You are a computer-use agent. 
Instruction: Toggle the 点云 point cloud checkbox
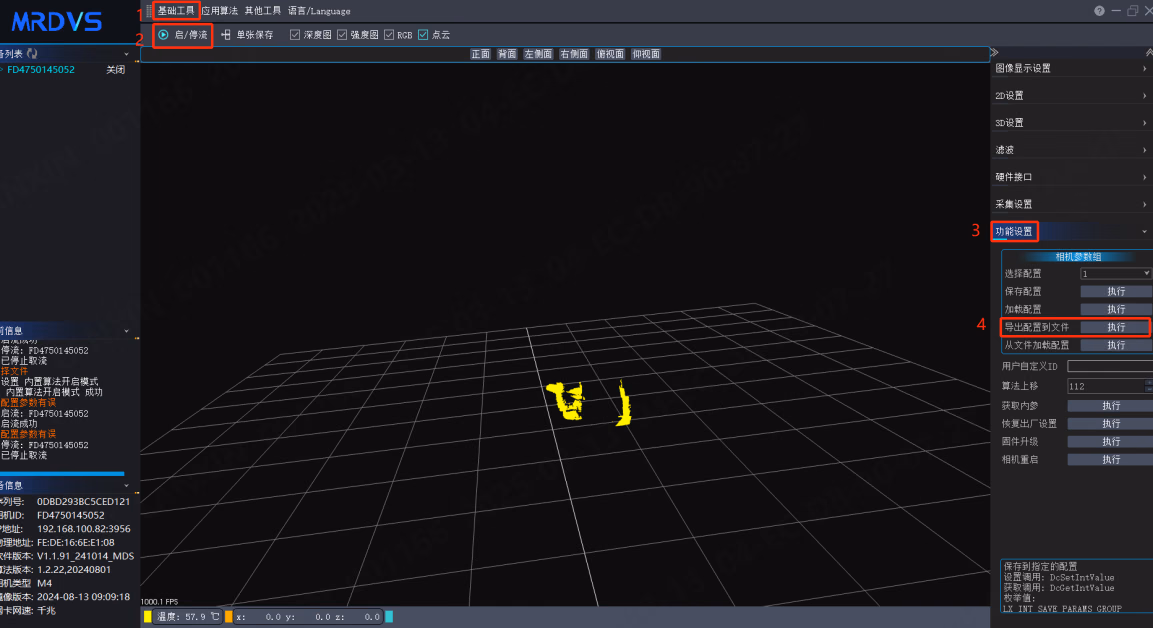[423, 35]
